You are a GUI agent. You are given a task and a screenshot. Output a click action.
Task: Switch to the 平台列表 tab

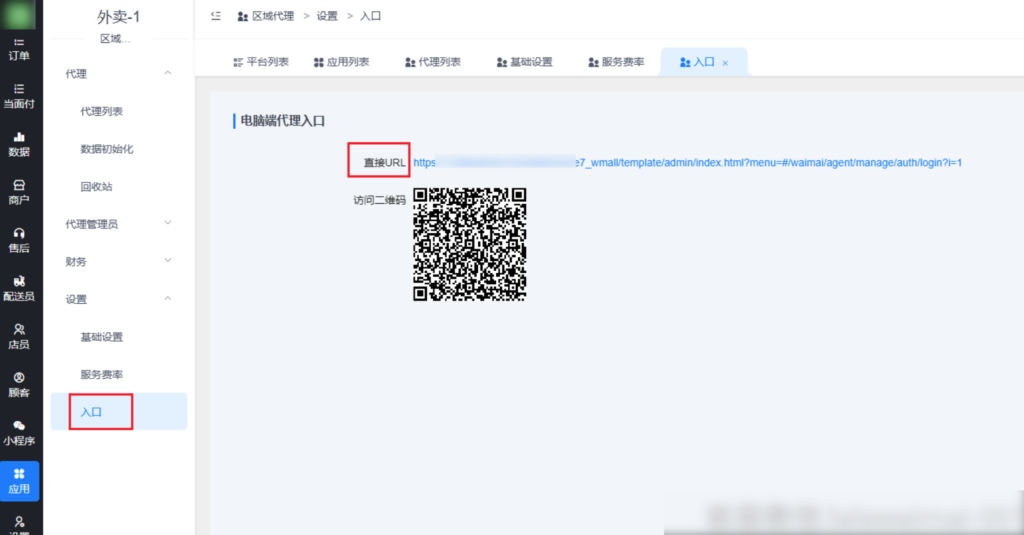pos(261,62)
